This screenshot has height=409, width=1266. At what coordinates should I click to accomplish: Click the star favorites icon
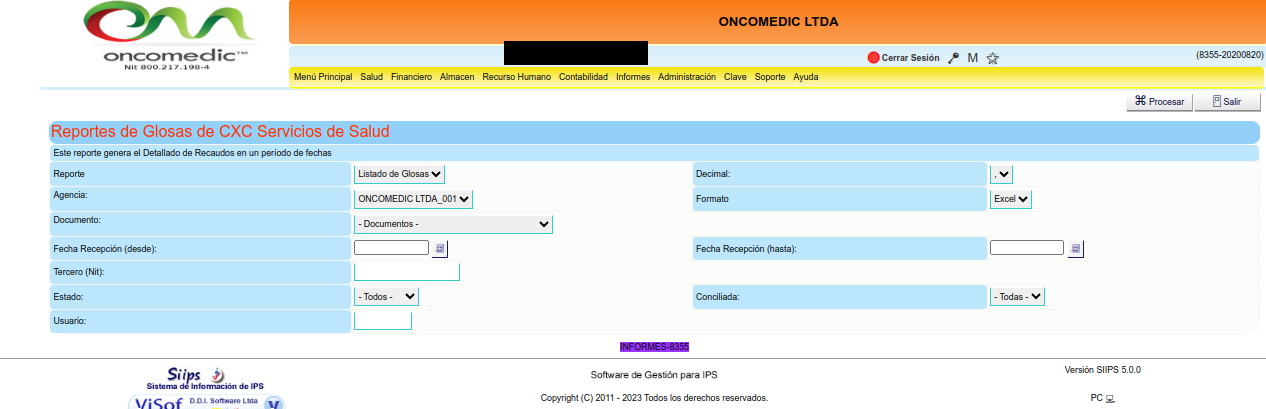click(x=992, y=58)
